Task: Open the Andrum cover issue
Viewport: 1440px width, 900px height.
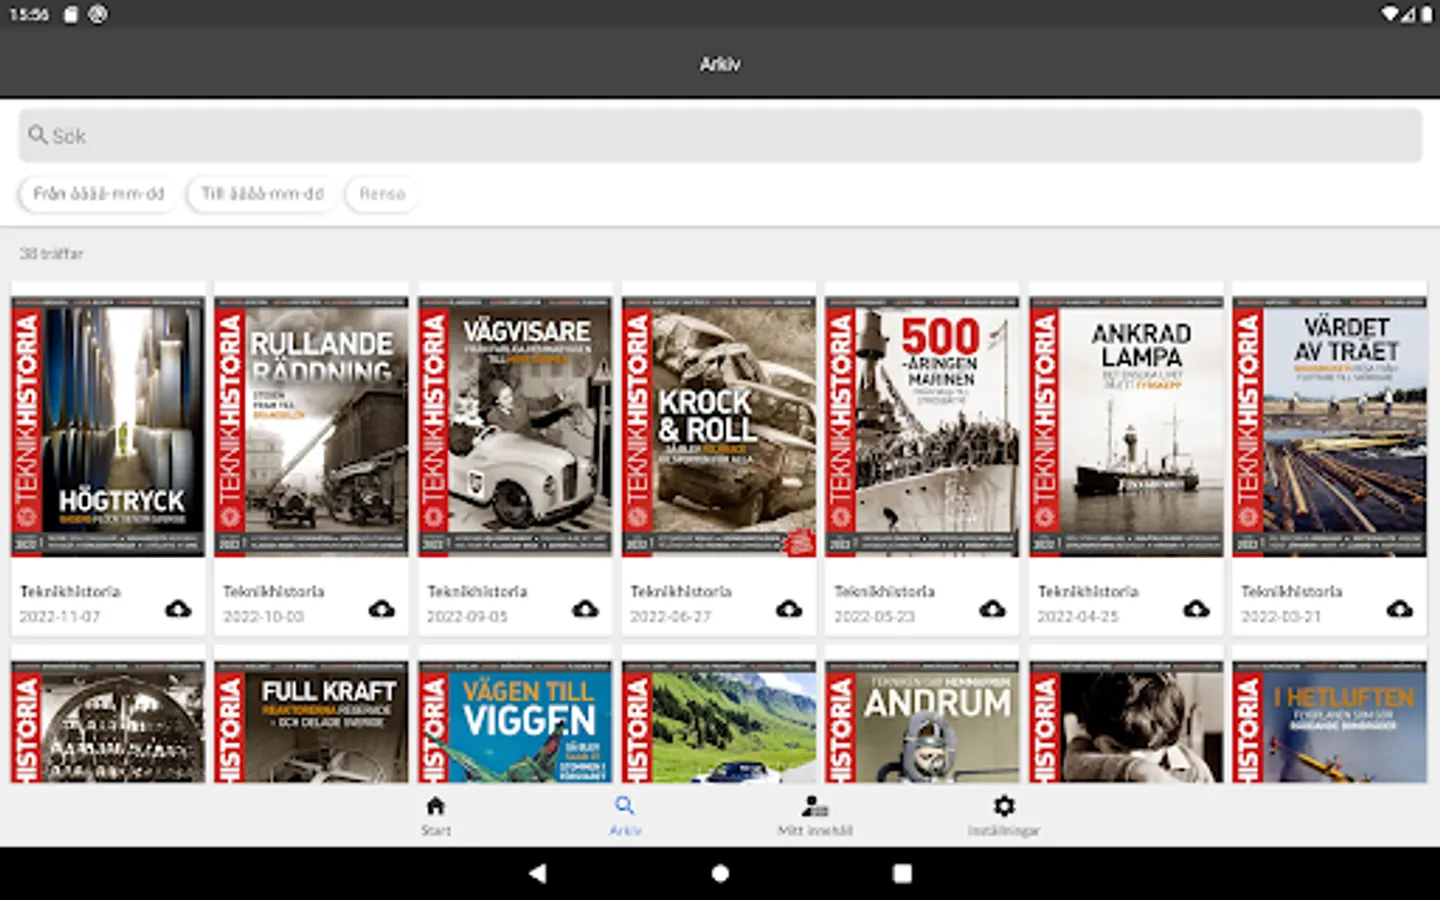Action: coord(922,721)
